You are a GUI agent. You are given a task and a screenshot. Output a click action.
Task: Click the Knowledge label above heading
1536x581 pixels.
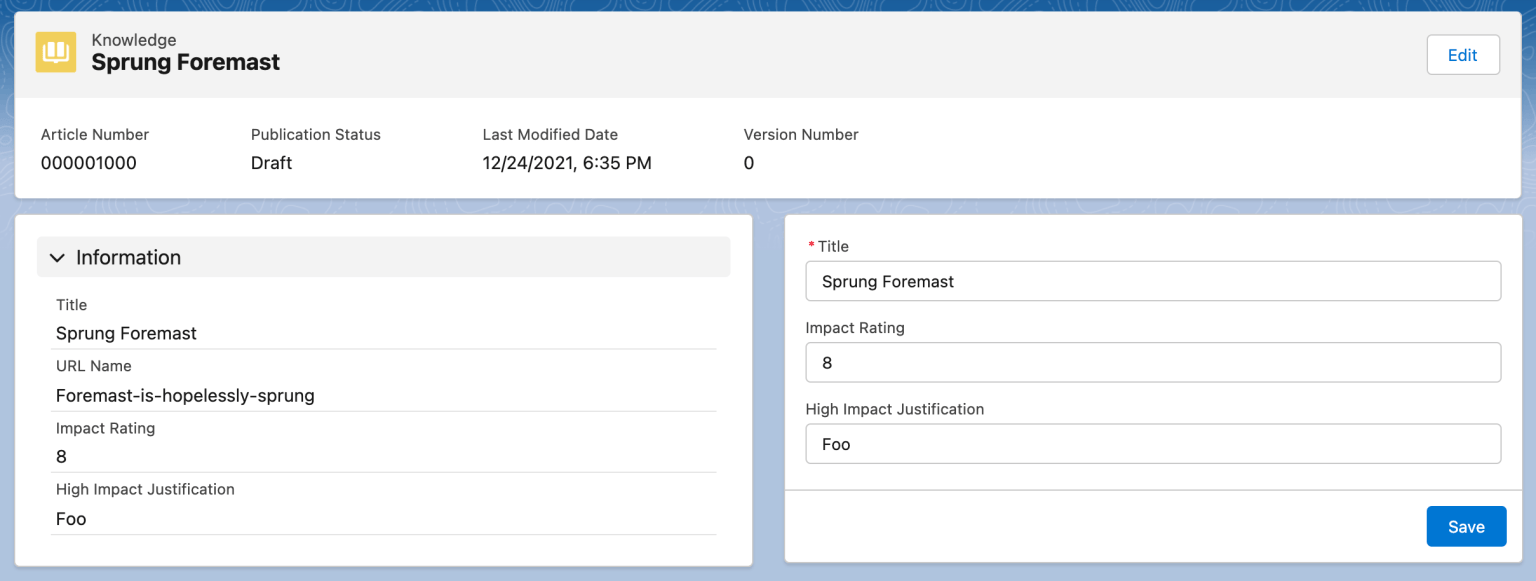click(x=134, y=40)
